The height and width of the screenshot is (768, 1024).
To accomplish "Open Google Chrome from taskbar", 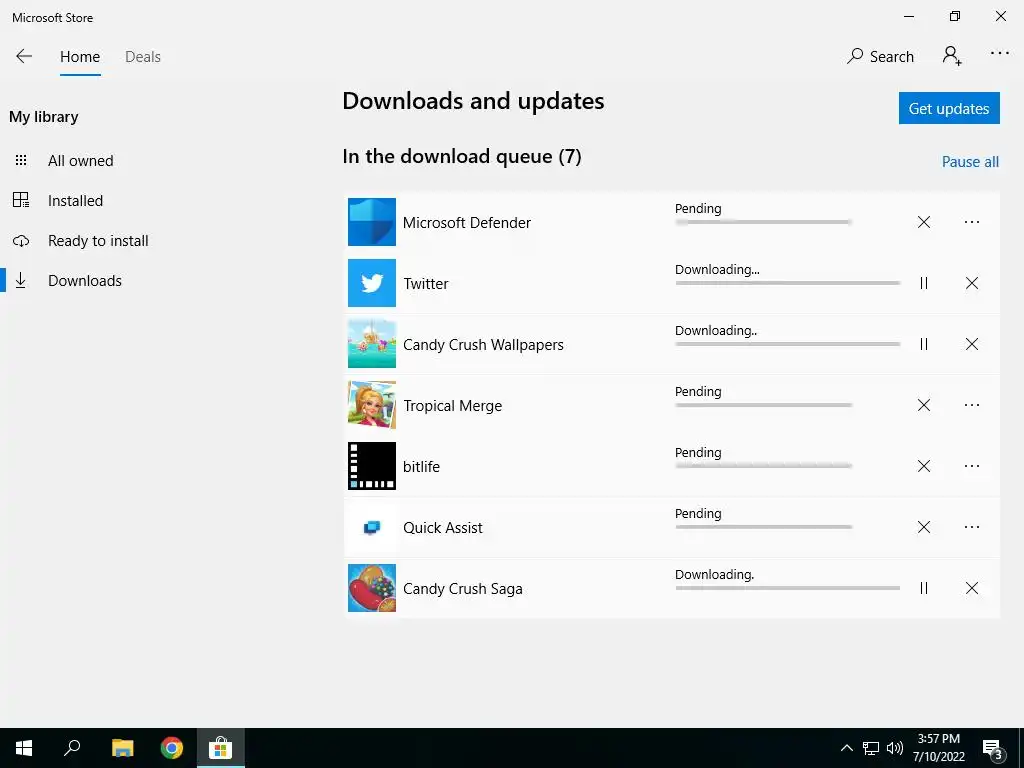I will point(172,748).
